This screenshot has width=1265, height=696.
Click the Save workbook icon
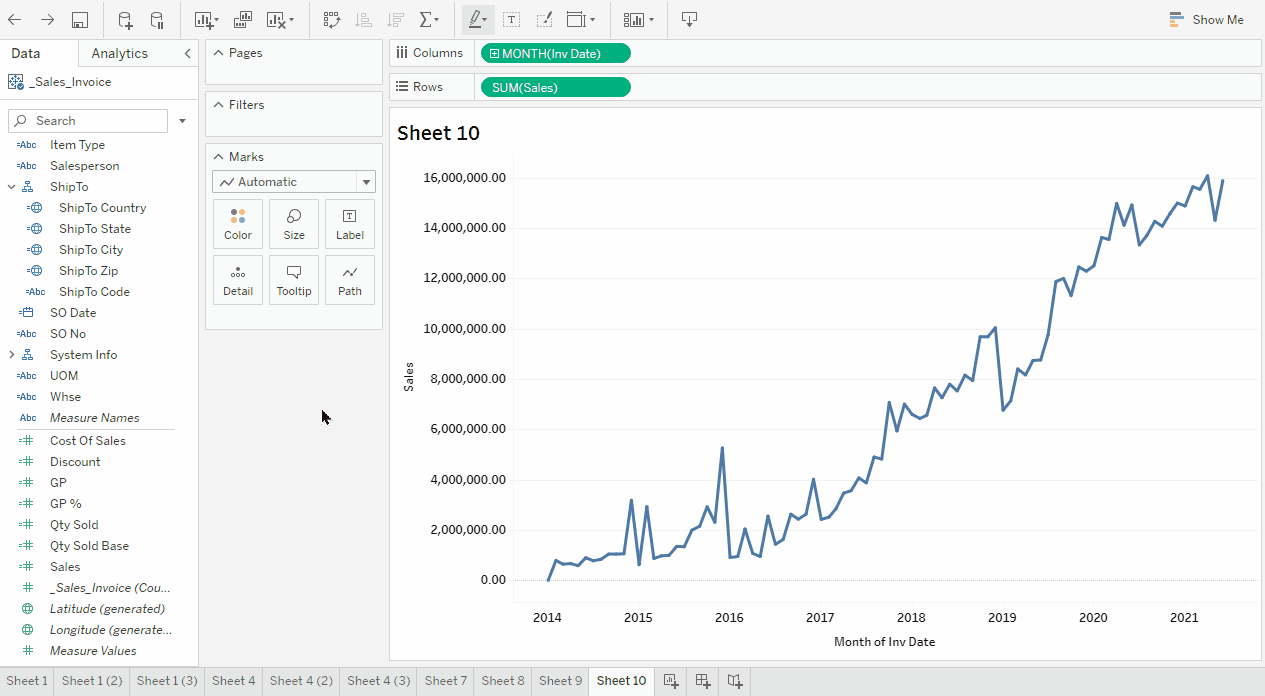(x=80, y=20)
